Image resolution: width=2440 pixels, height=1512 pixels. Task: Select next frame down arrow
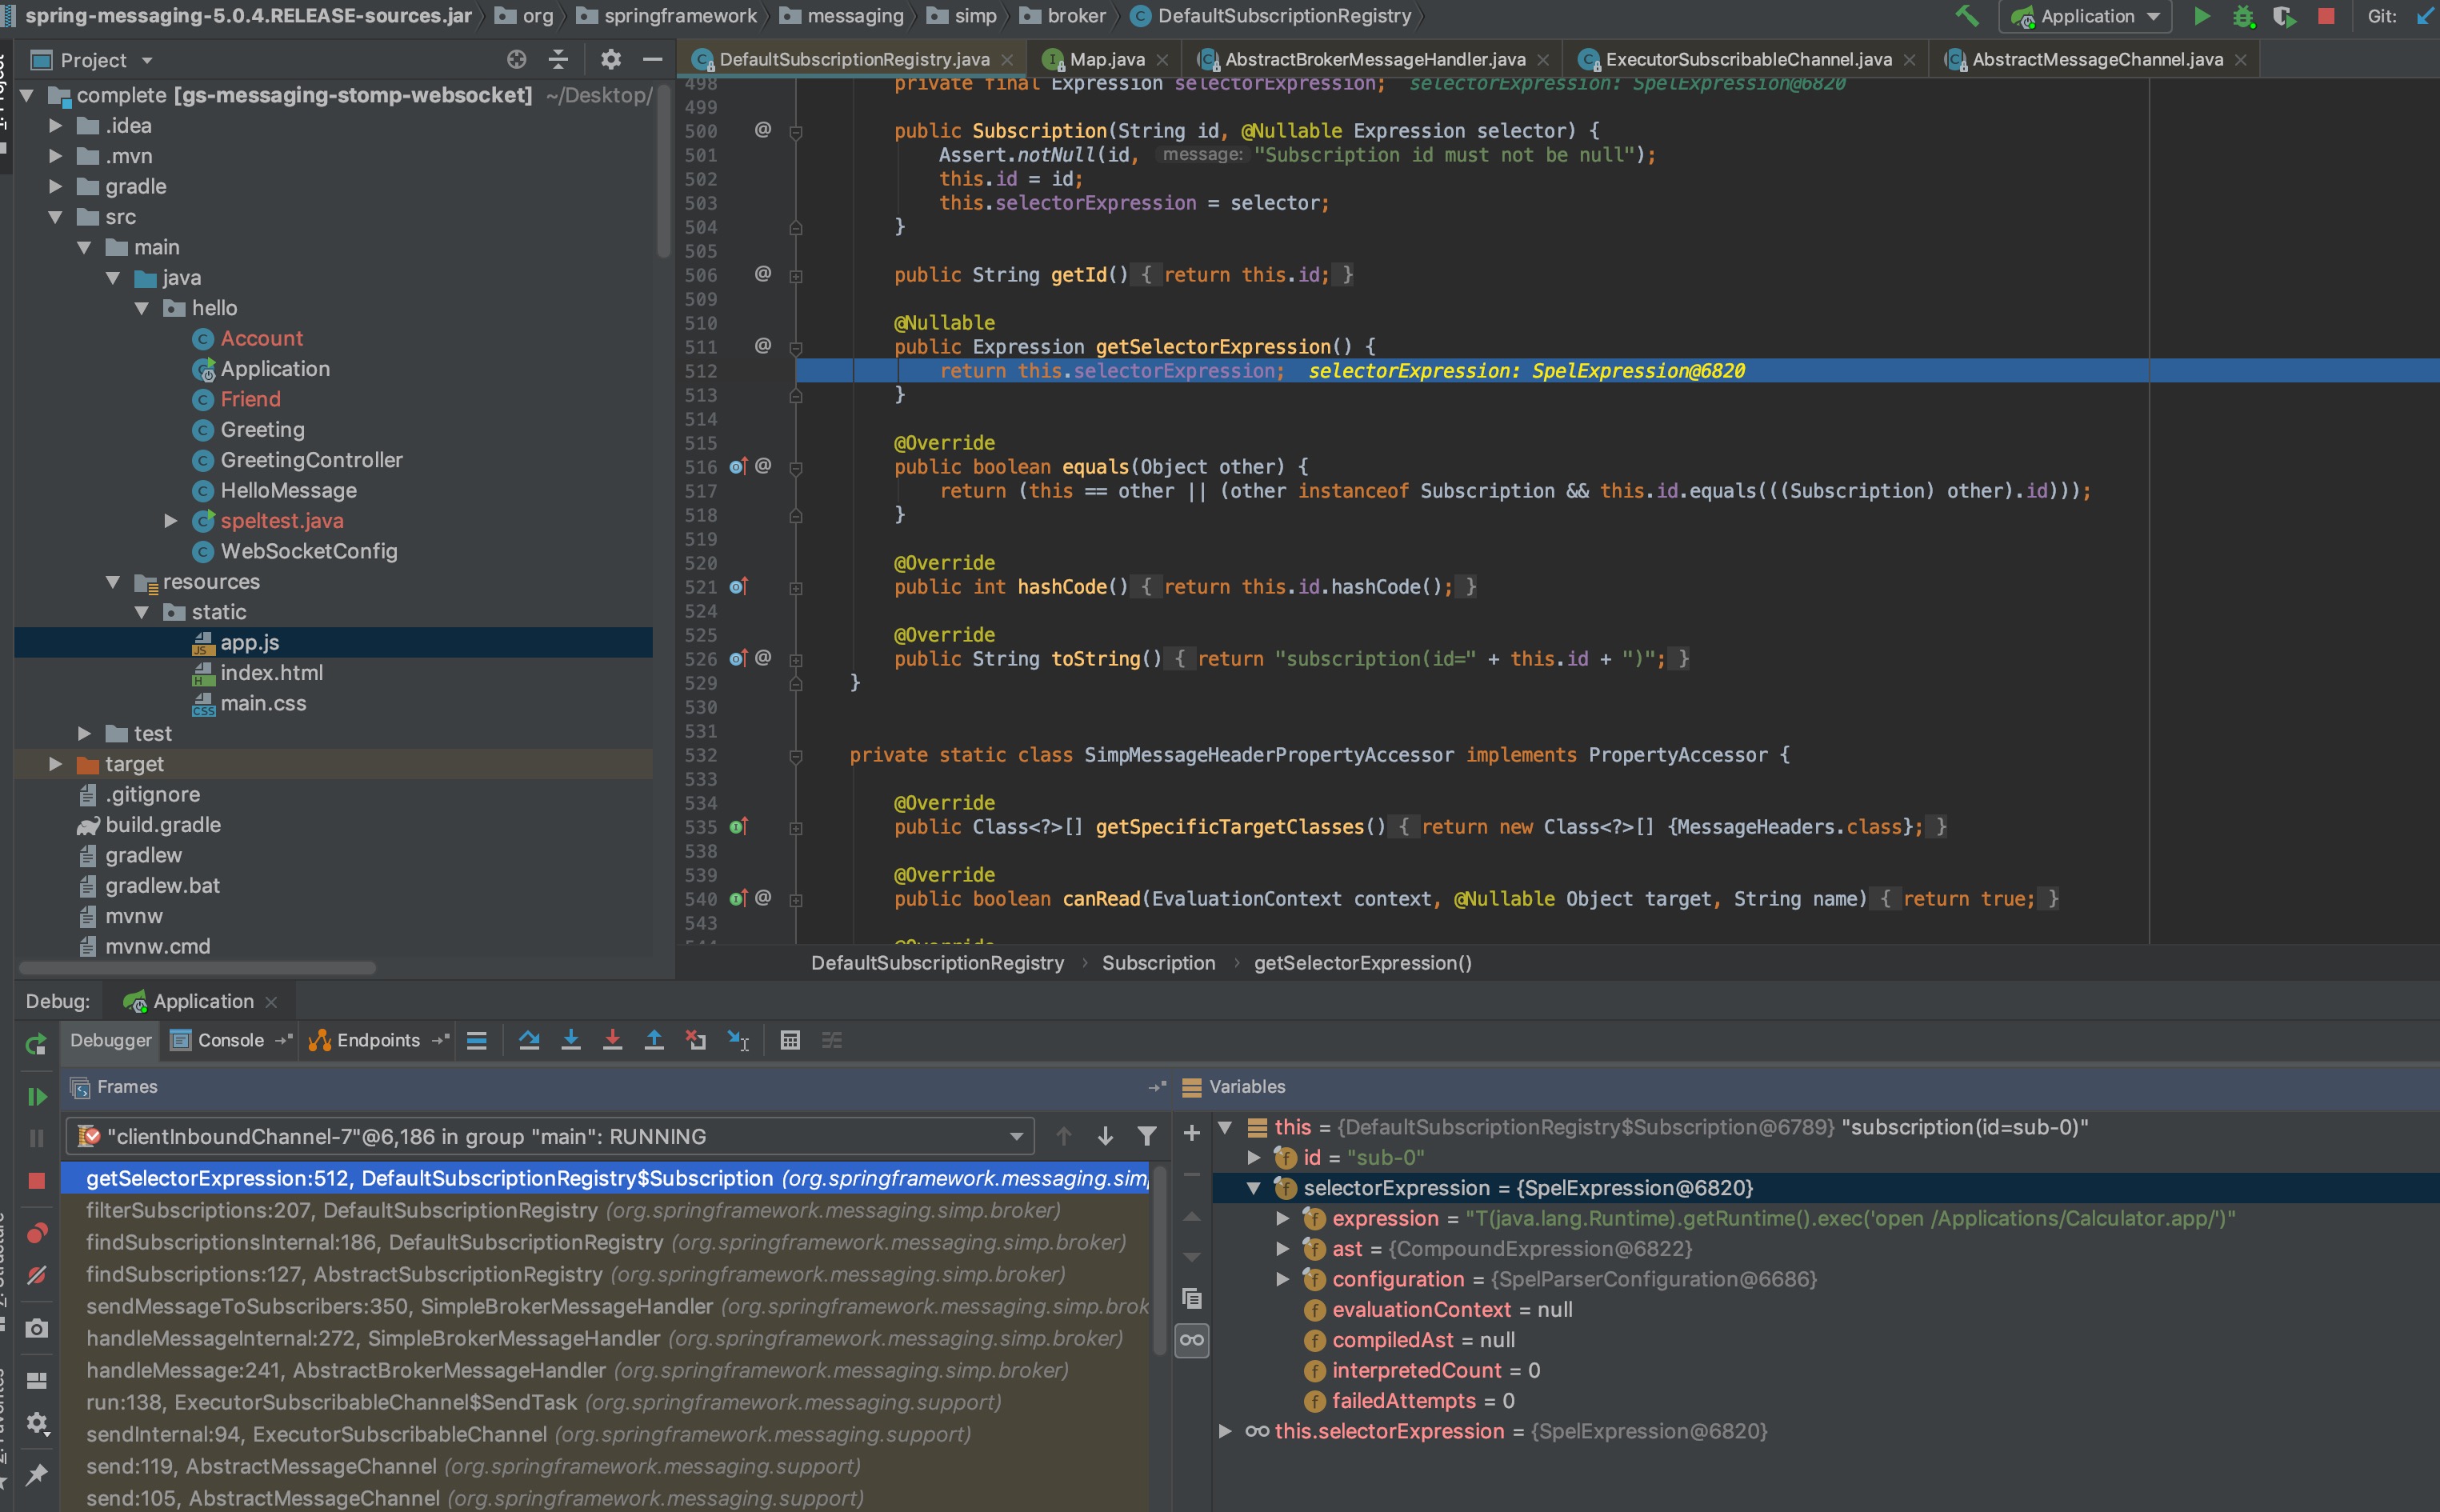point(1105,1135)
